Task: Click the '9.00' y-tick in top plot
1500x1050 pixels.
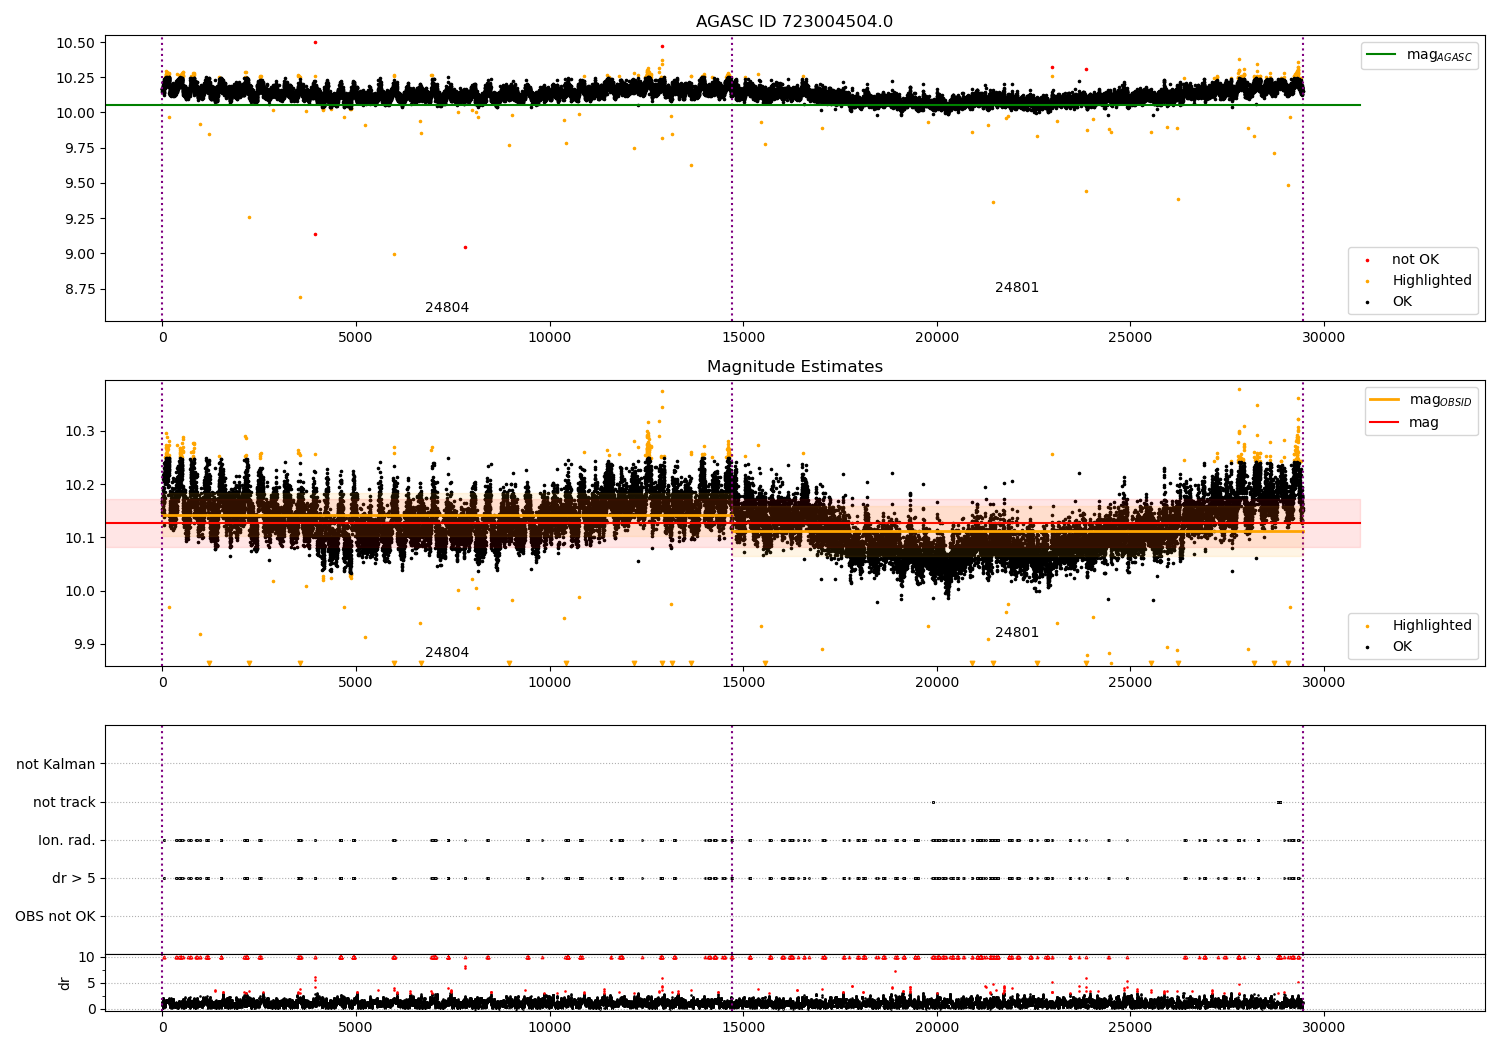Action: pos(80,254)
